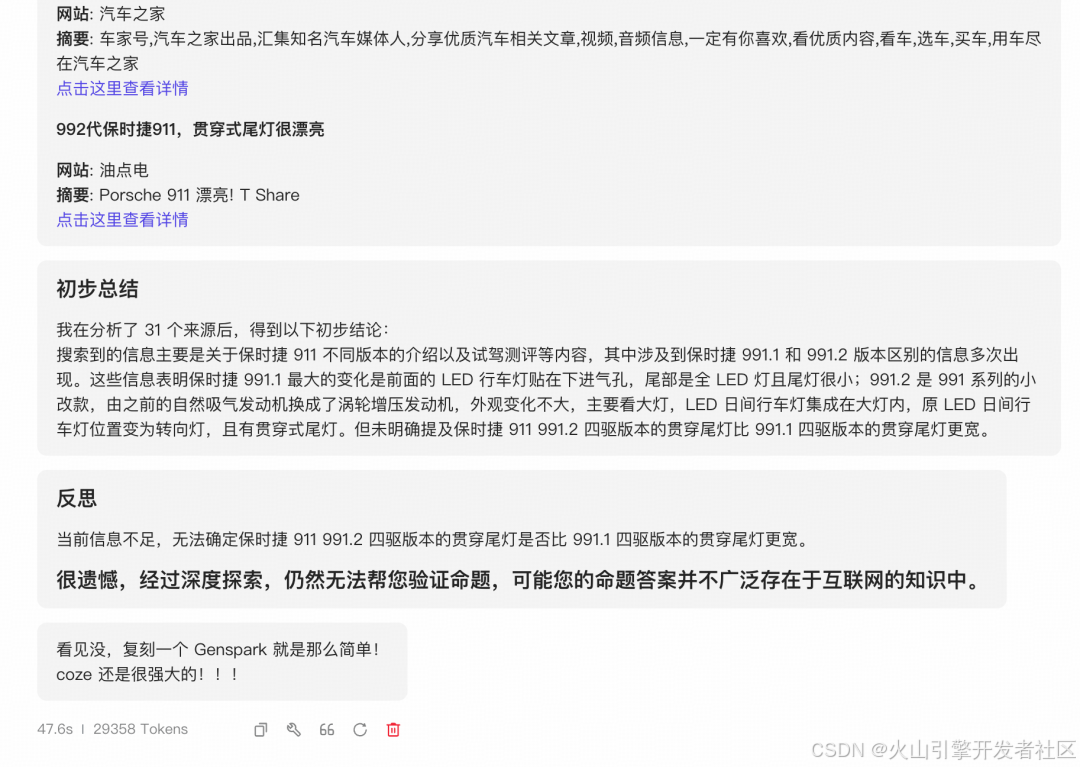Click the 当前信息不足 reflection sentence
This screenshot has width=1080, height=767.
(435, 539)
